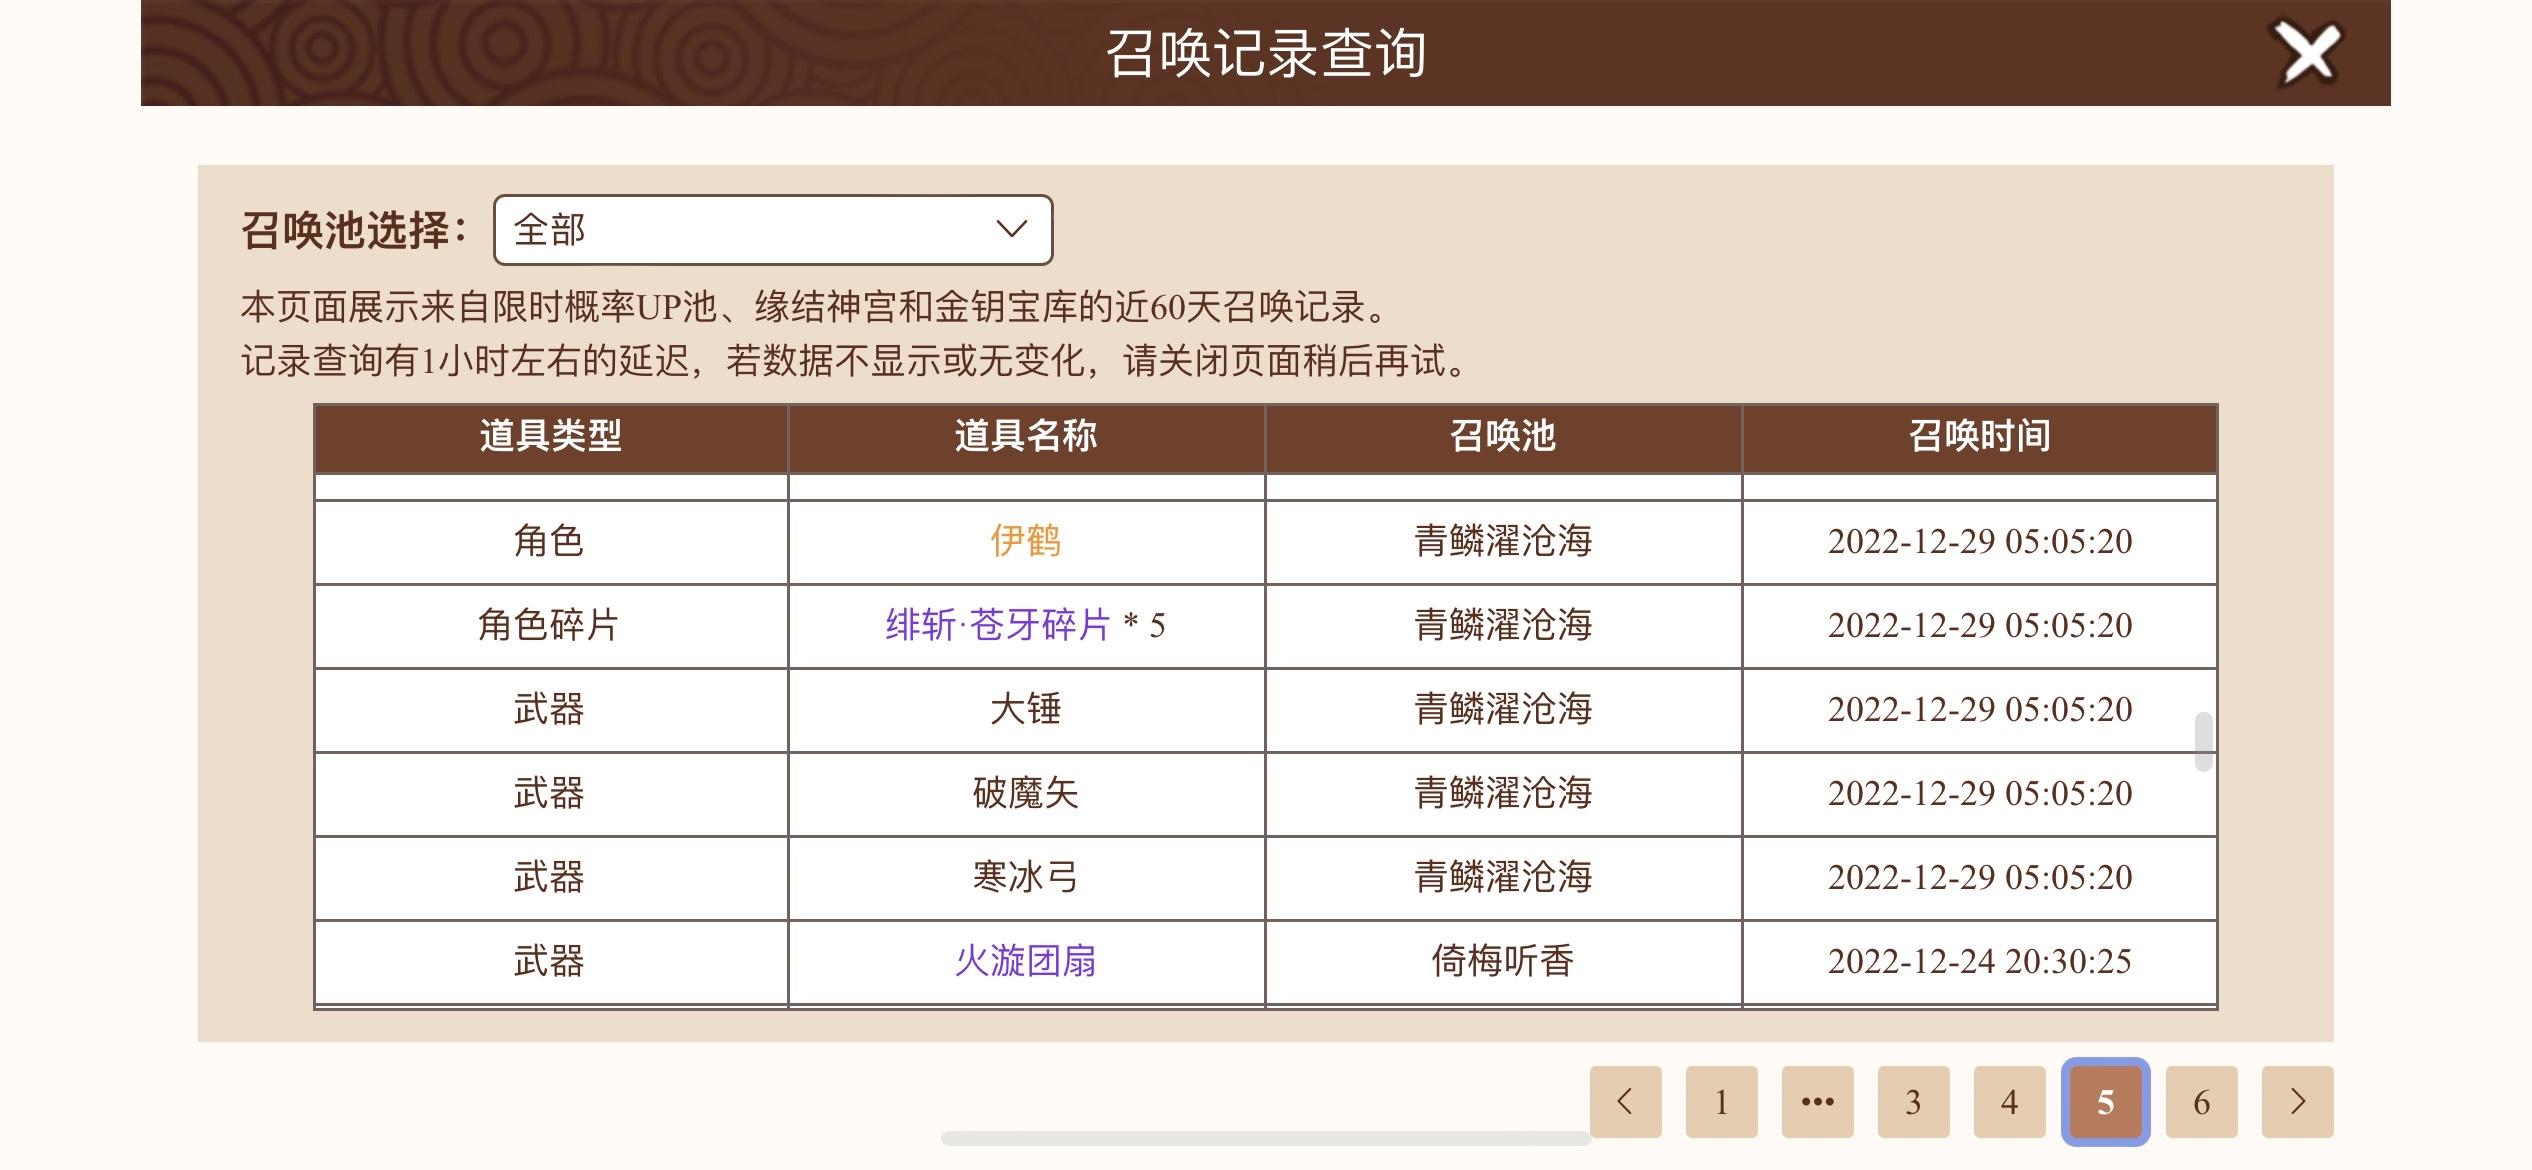Select current page 5 button

2106,1102
